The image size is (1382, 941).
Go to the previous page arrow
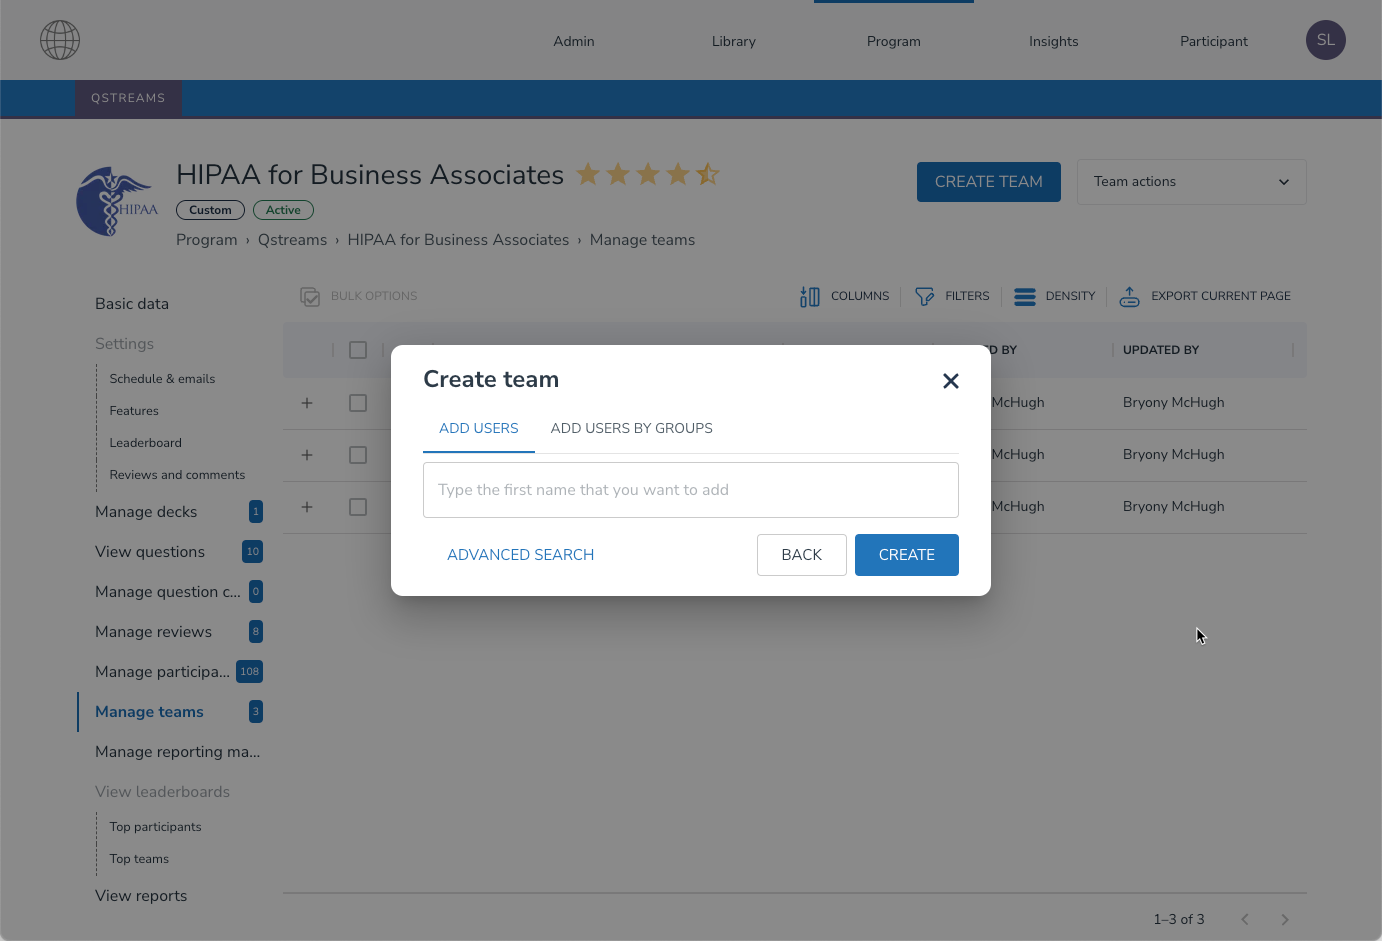coord(1245,919)
